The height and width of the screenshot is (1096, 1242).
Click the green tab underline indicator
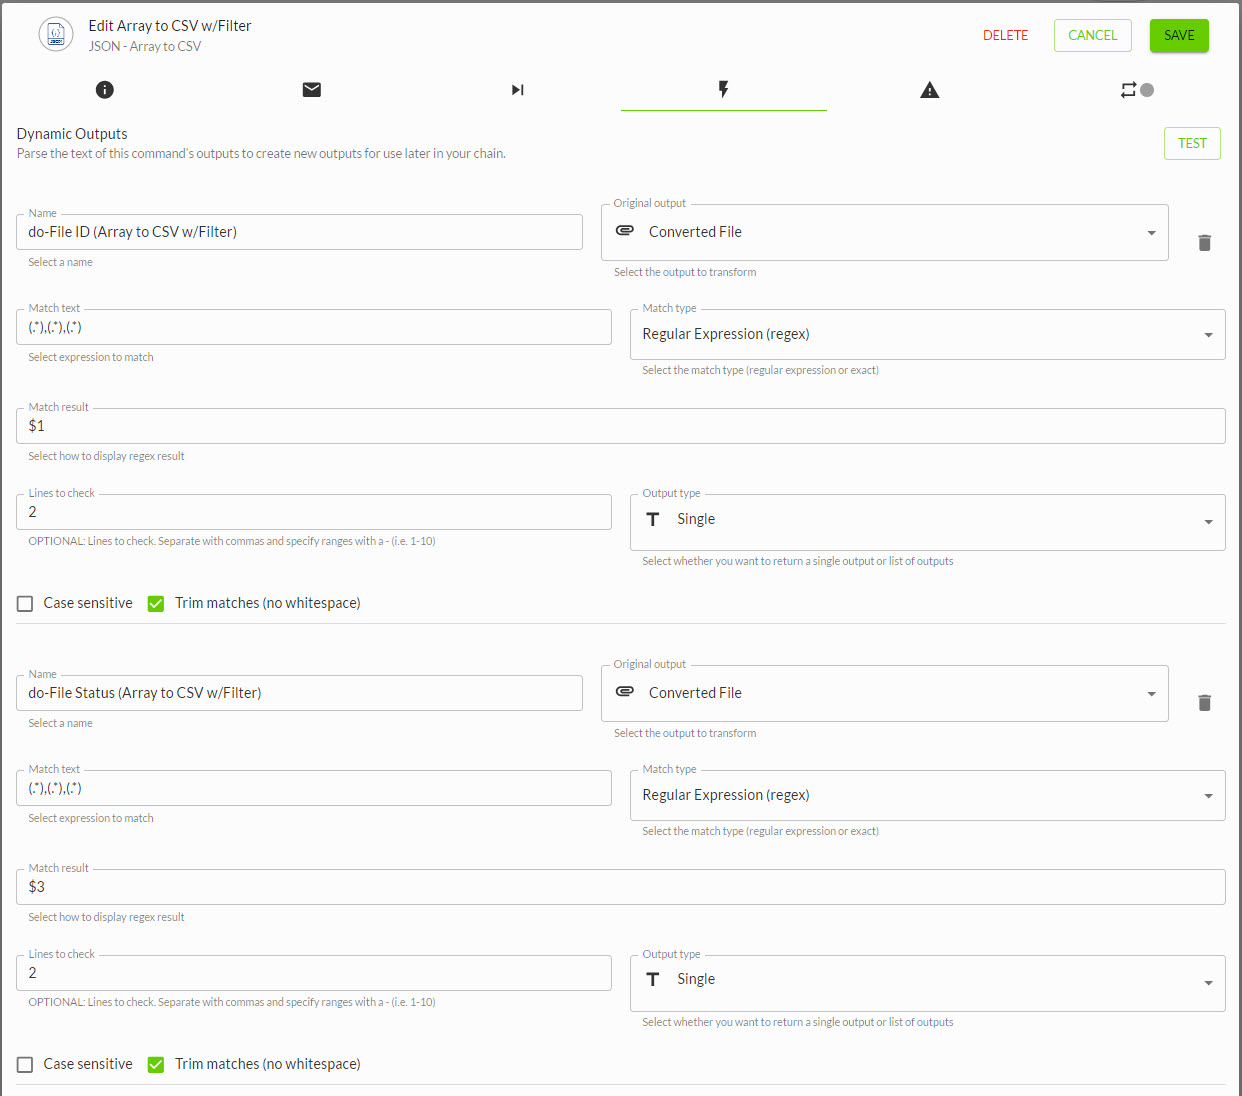(x=723, y=112)
